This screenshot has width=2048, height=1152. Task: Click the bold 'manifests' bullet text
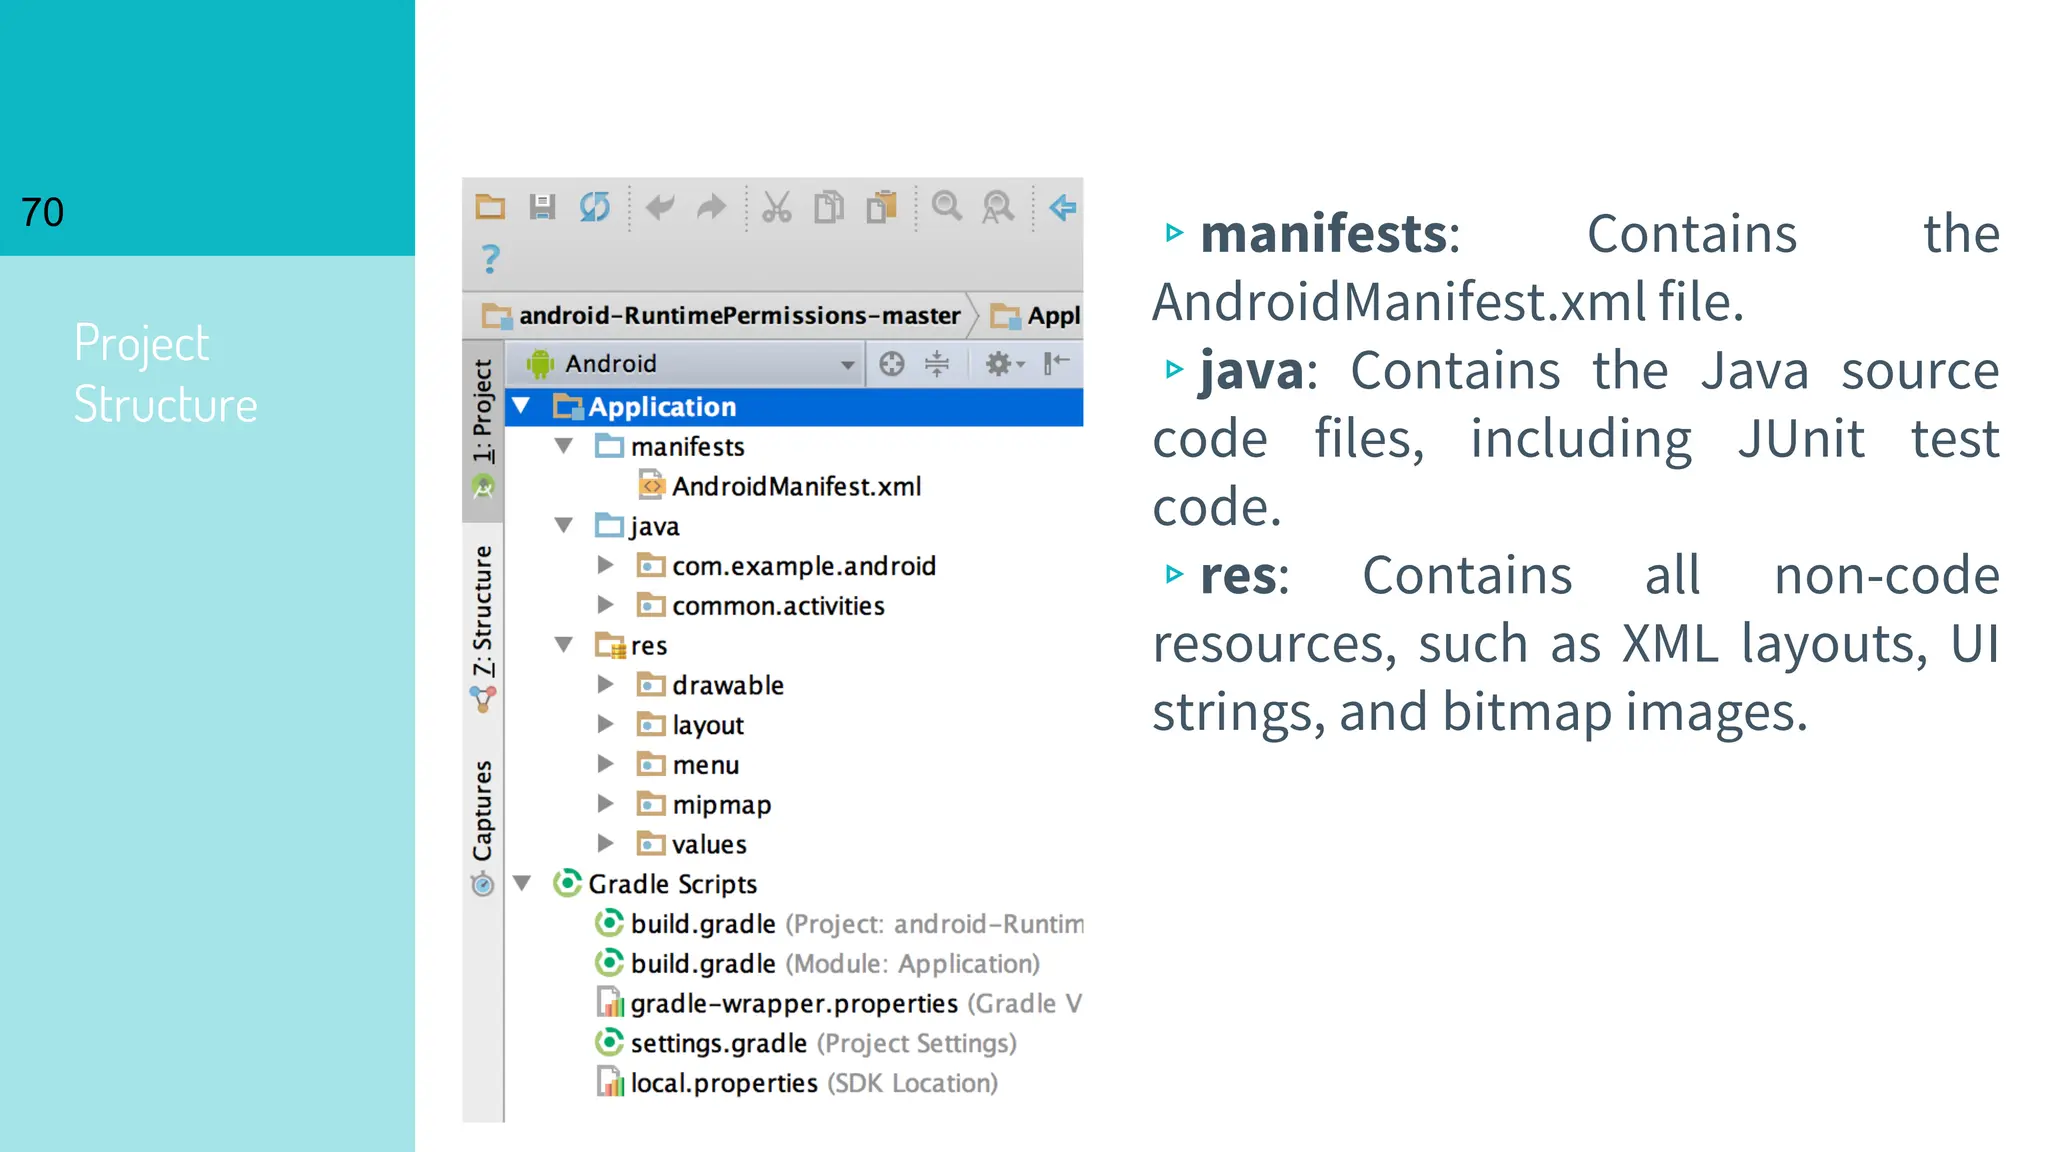pyautogui.click(x=1323, y=234)
